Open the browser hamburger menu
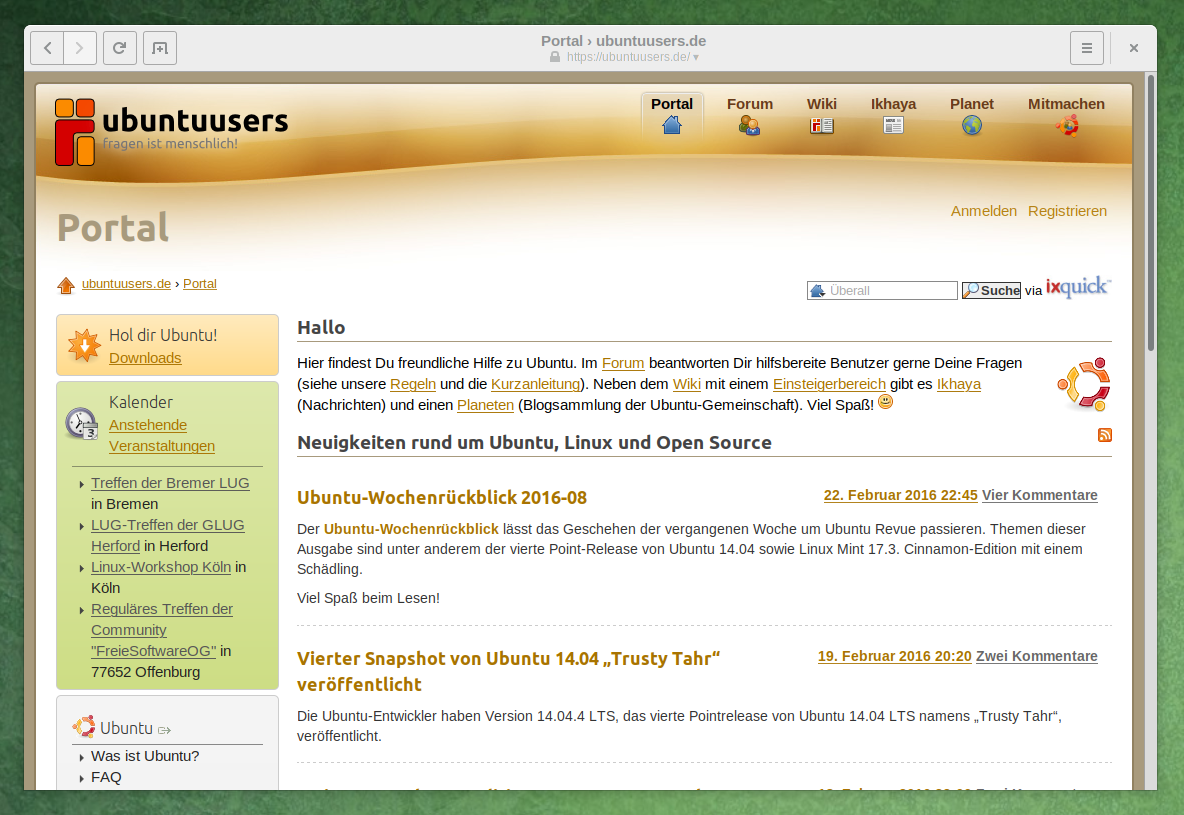Image resolution: width=1184 pixels, height=815 pixels. click(x=1087, y=48)
